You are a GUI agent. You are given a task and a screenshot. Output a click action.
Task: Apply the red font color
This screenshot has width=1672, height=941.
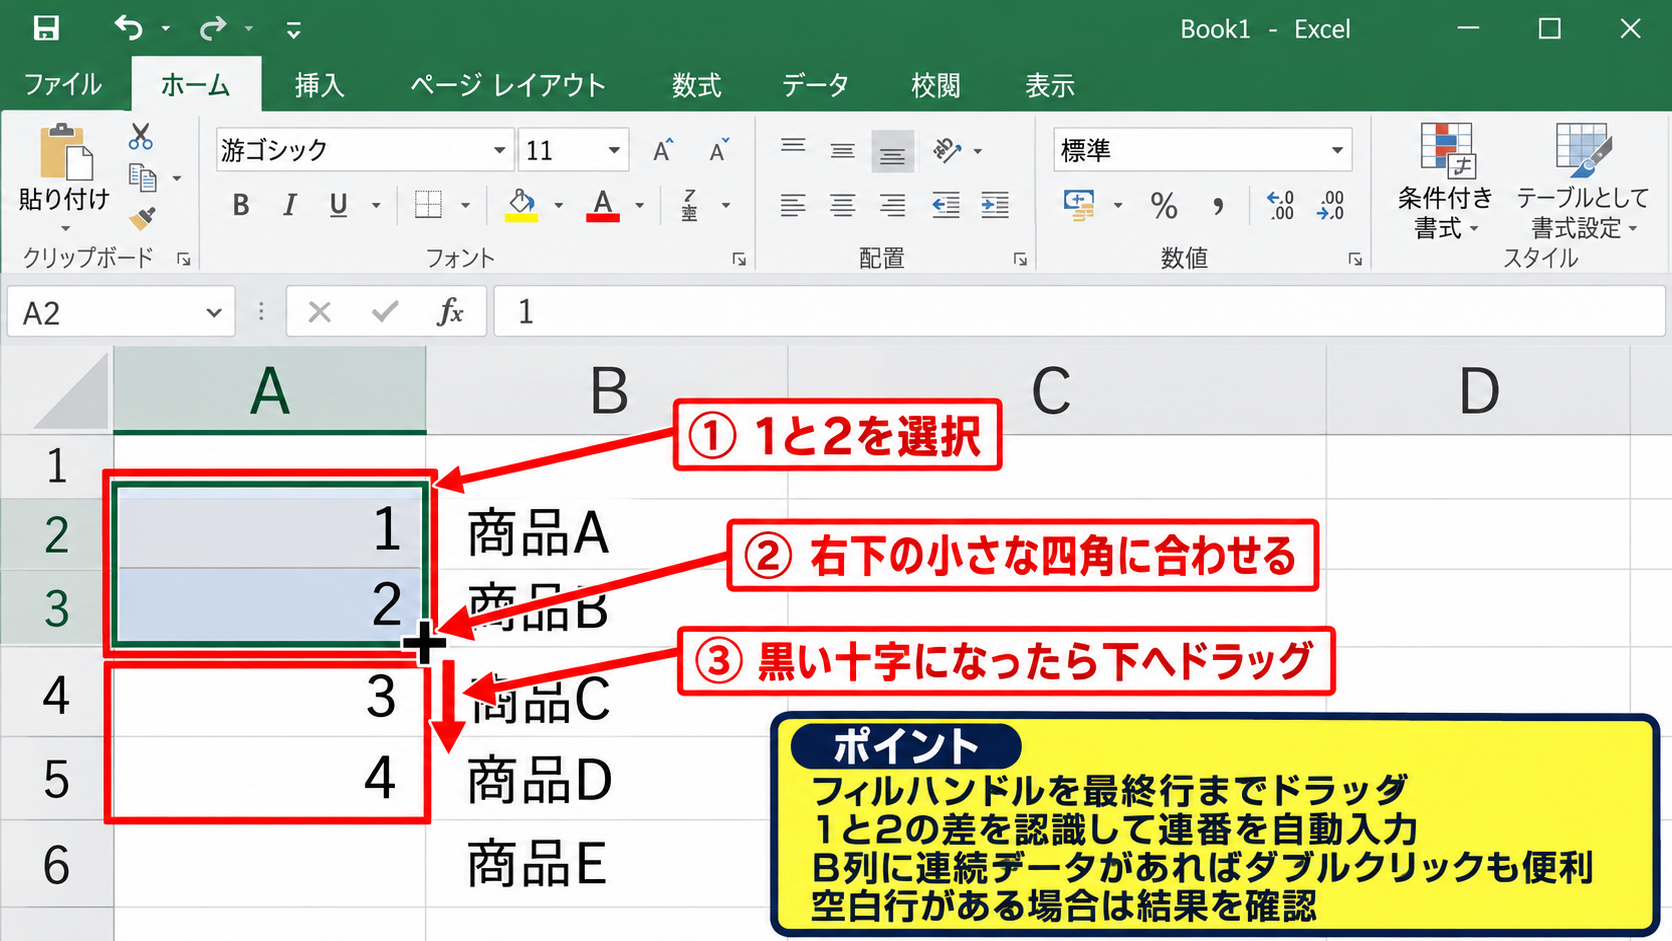pyautogui.click(x=602, y=205)
